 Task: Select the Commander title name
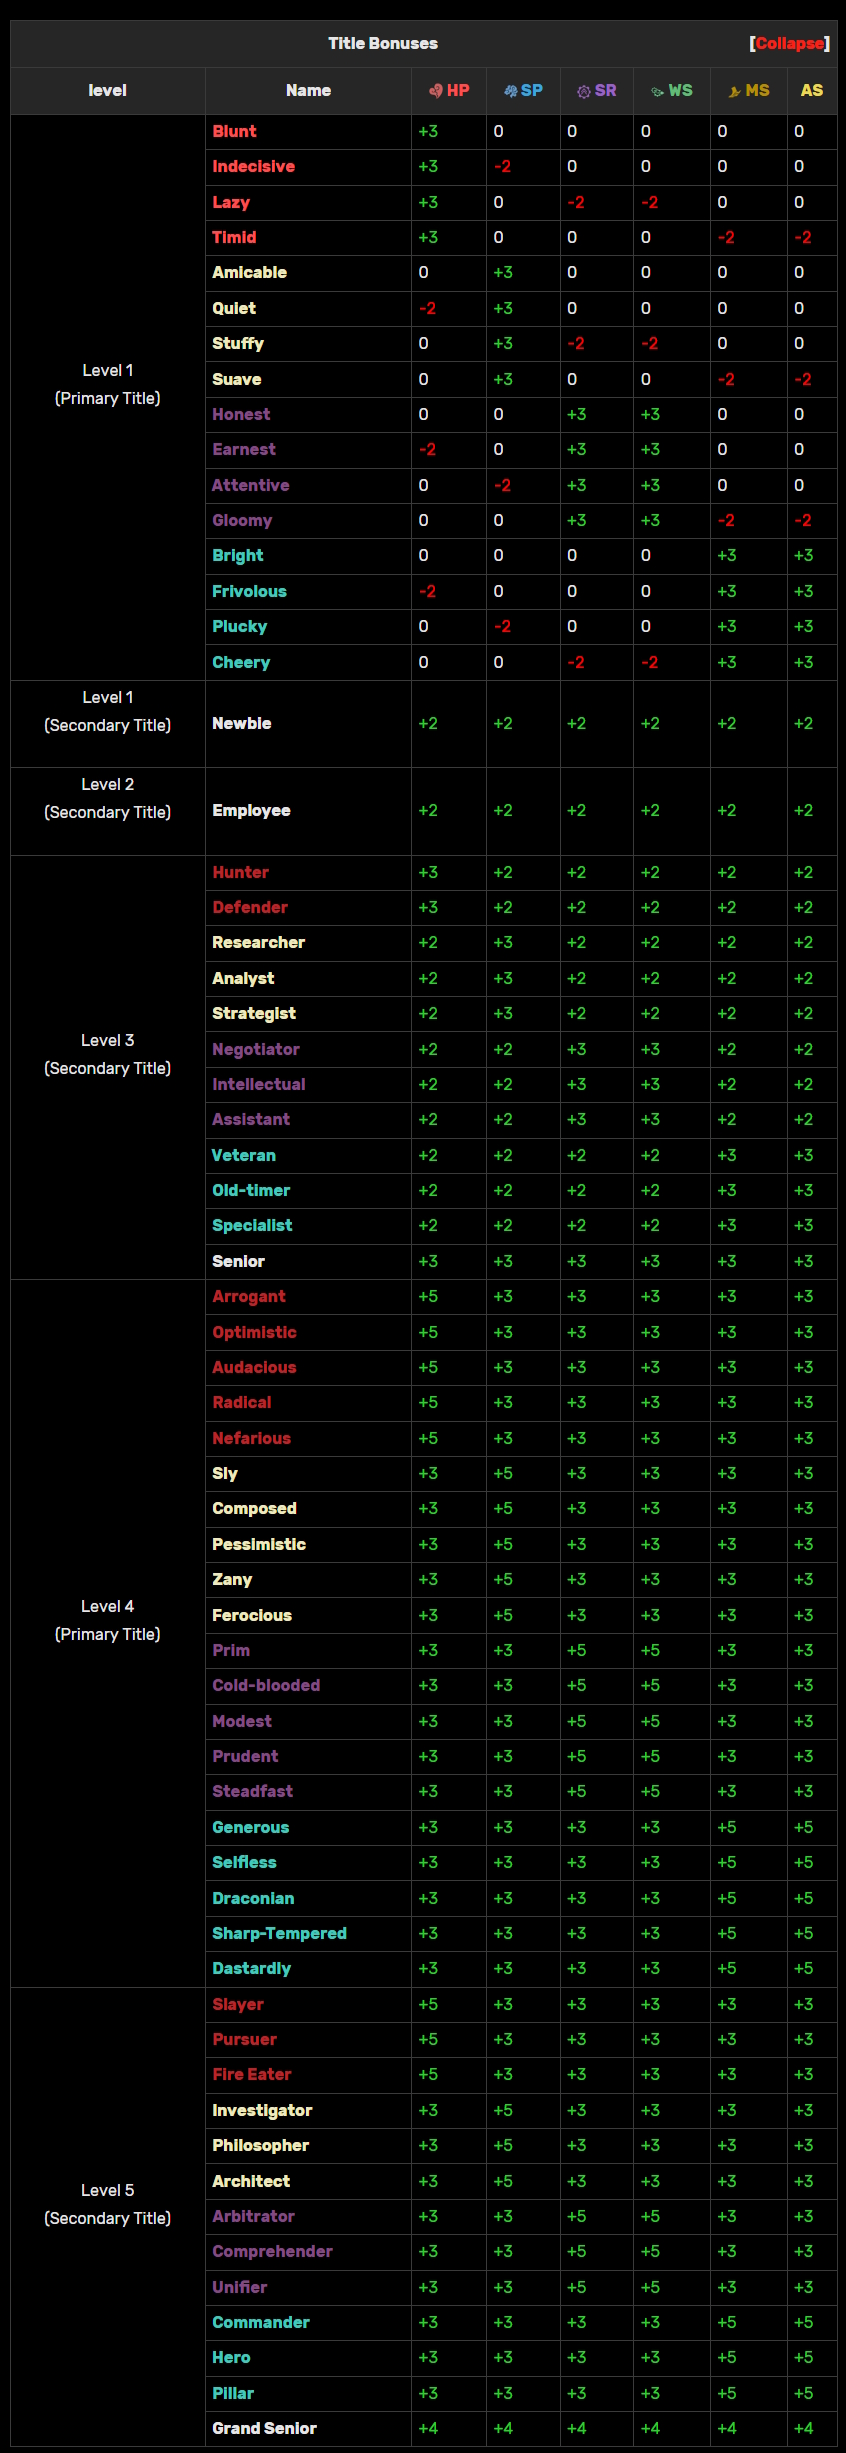(261, 2323)
